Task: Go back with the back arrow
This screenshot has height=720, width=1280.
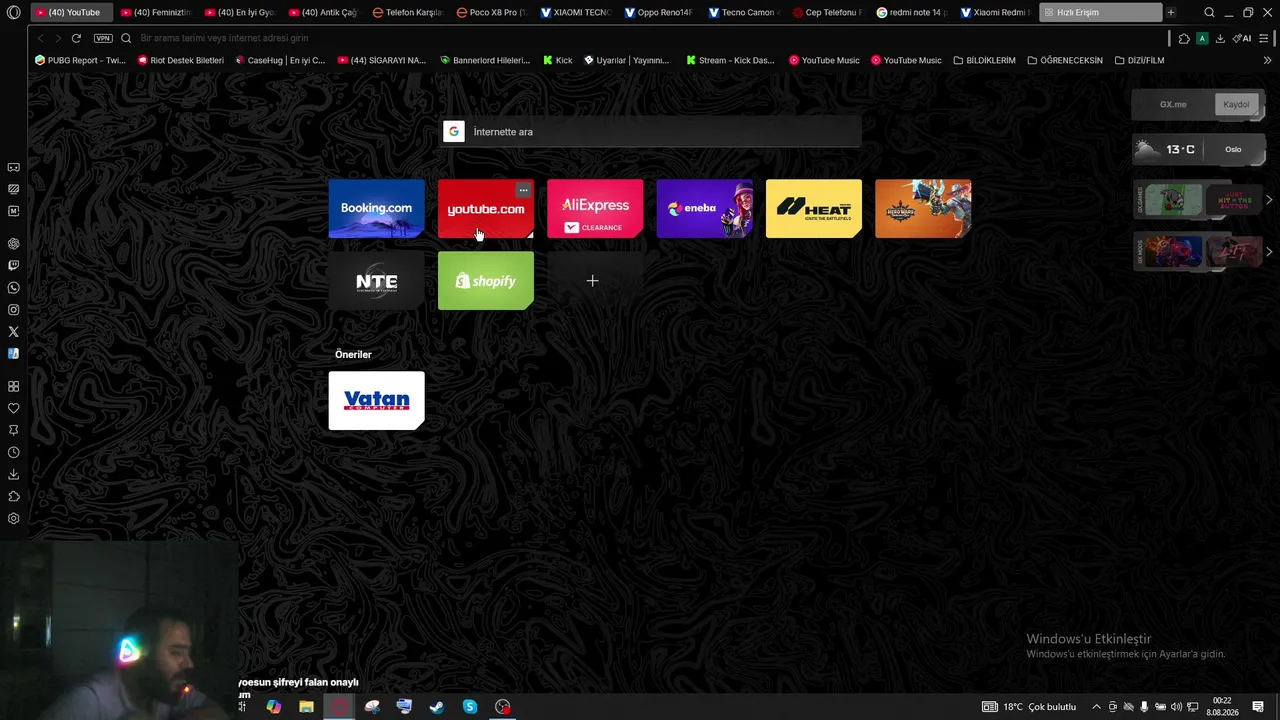Action: [x=40, y=38]
